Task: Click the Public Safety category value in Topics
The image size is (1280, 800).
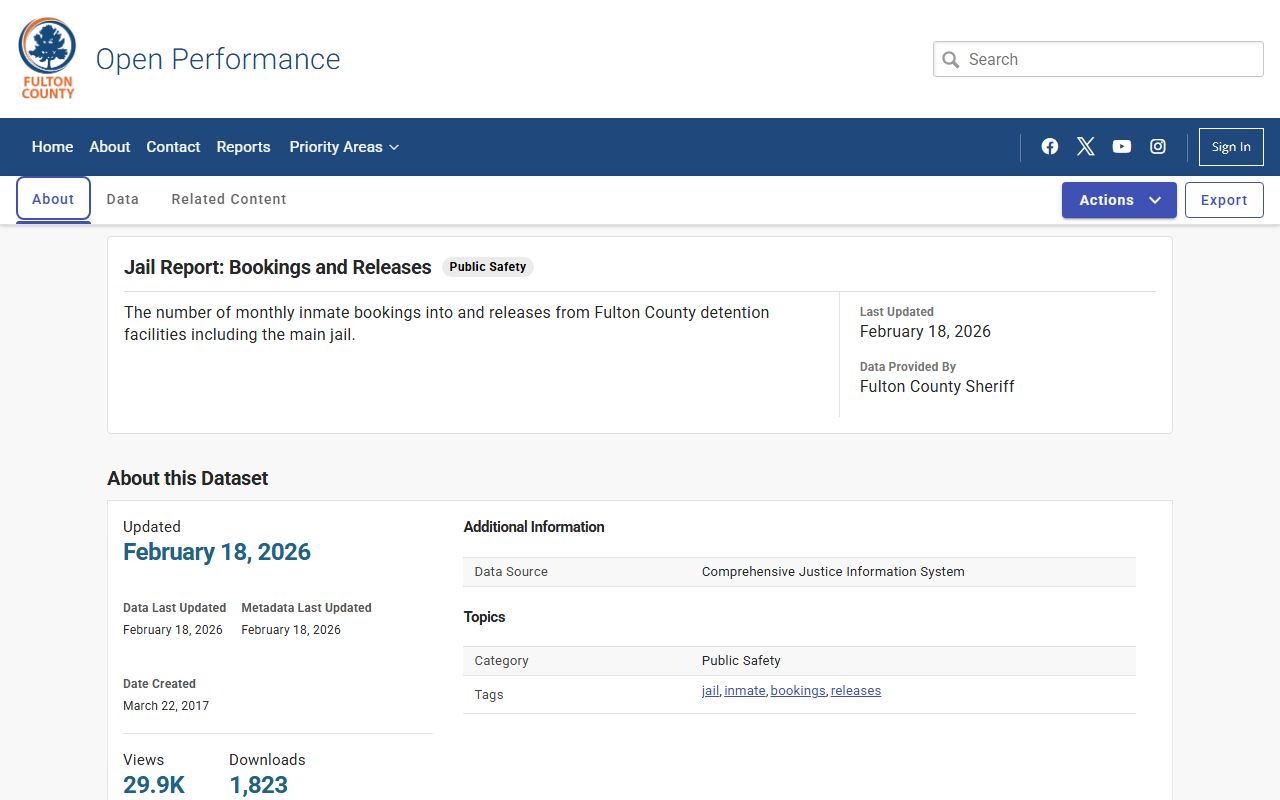Action: tap(741, 661)
